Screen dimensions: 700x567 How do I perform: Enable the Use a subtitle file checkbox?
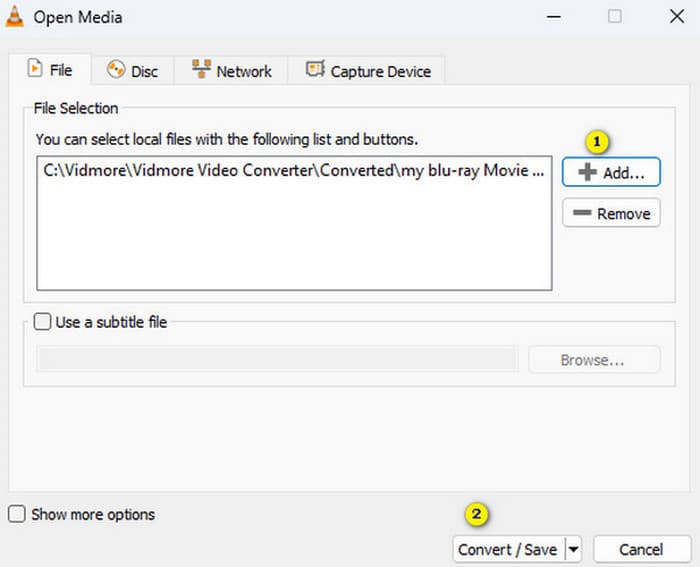coord(42,322)
